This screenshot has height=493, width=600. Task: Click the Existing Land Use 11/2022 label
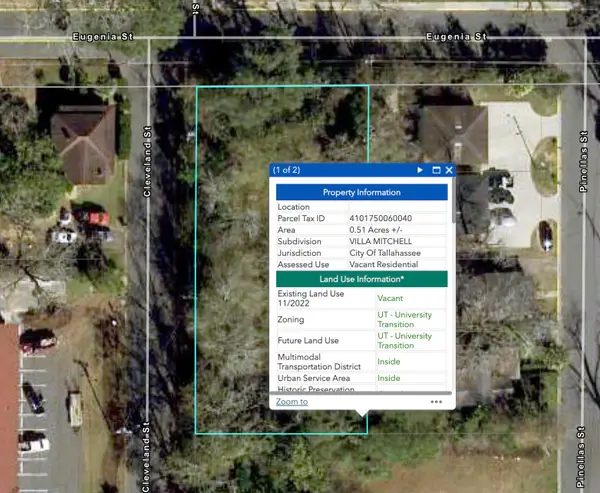[311, 298]
